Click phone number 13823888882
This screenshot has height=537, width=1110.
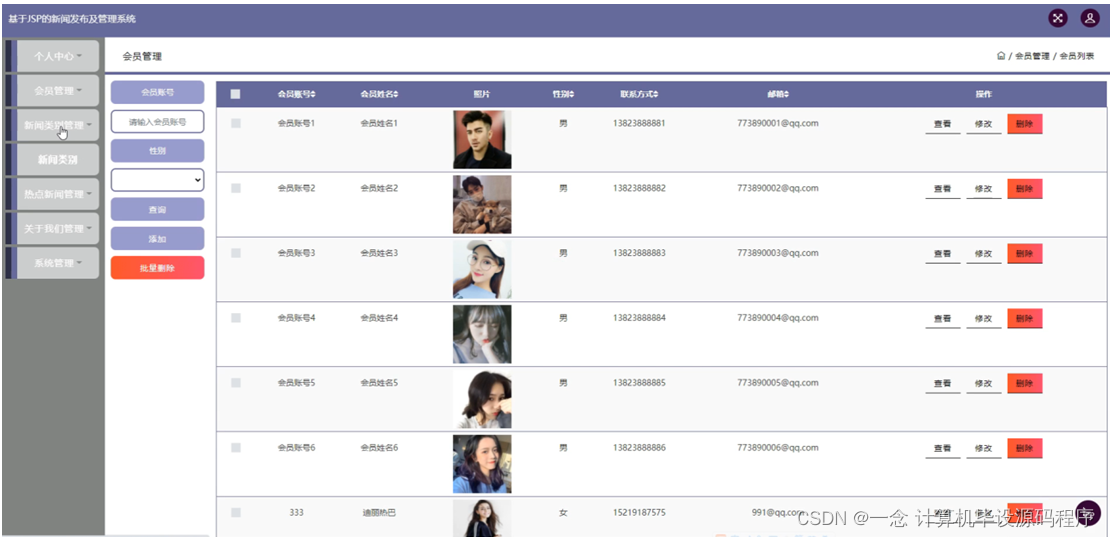tap(639, 188)
